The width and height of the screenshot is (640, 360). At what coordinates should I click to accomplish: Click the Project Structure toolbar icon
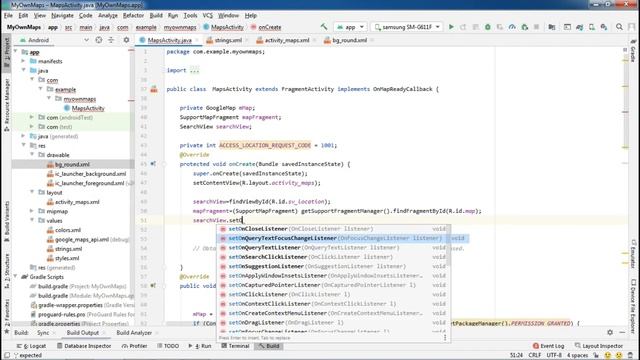(552, 27)
